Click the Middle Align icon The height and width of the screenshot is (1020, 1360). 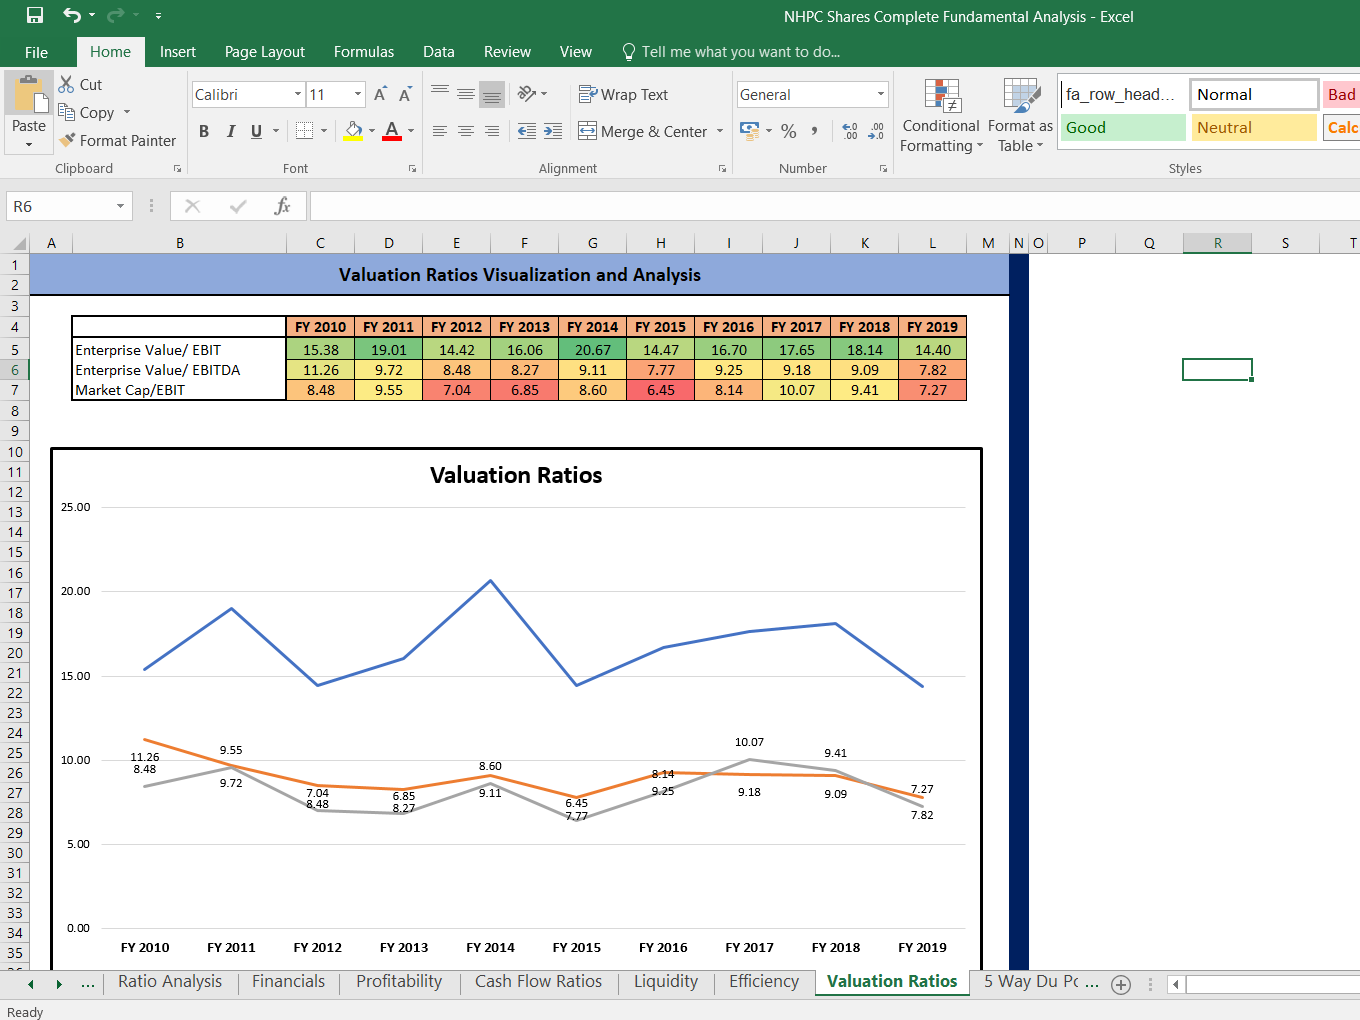[x=466, y=94]
